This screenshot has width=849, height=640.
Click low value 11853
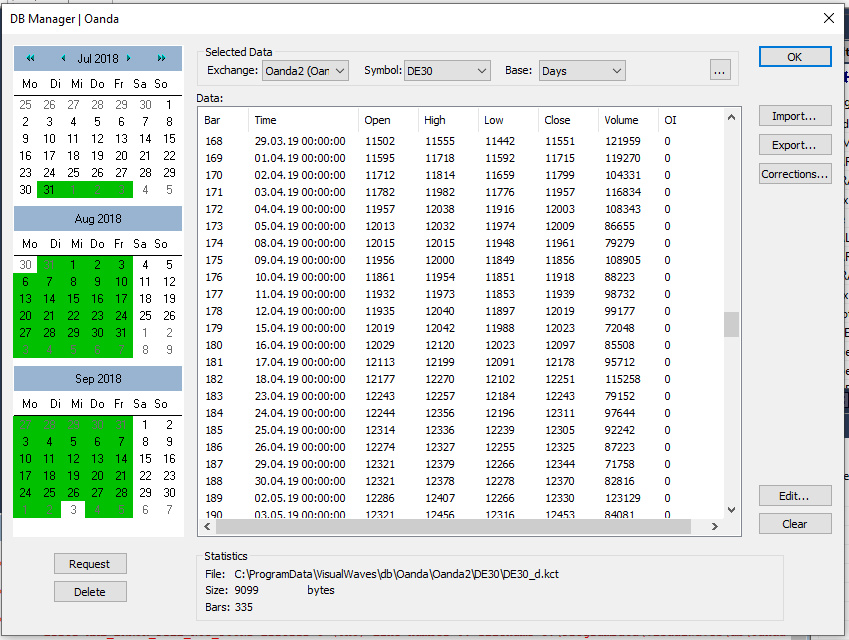click(500, 294)
